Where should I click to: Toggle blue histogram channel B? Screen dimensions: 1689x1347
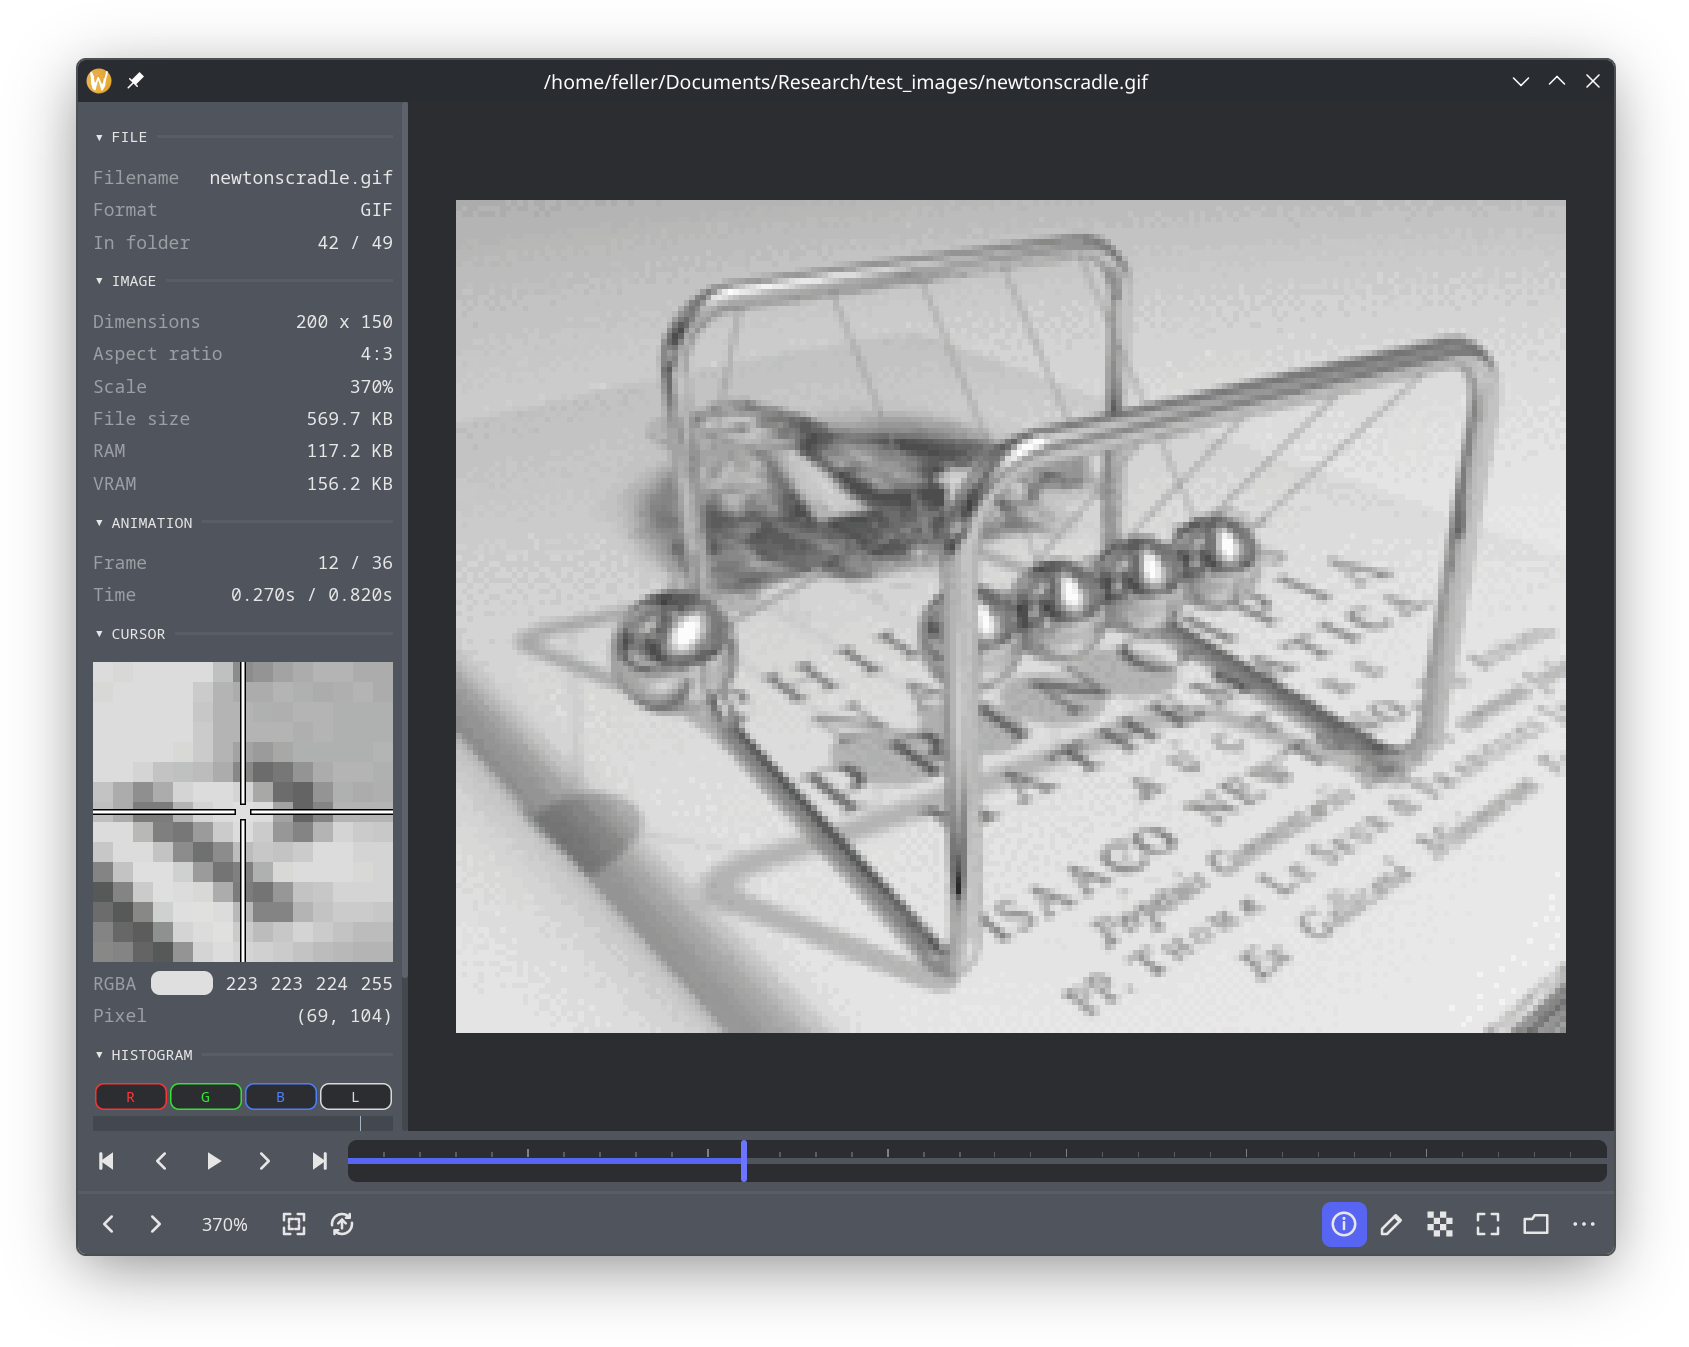[281, 1097]
